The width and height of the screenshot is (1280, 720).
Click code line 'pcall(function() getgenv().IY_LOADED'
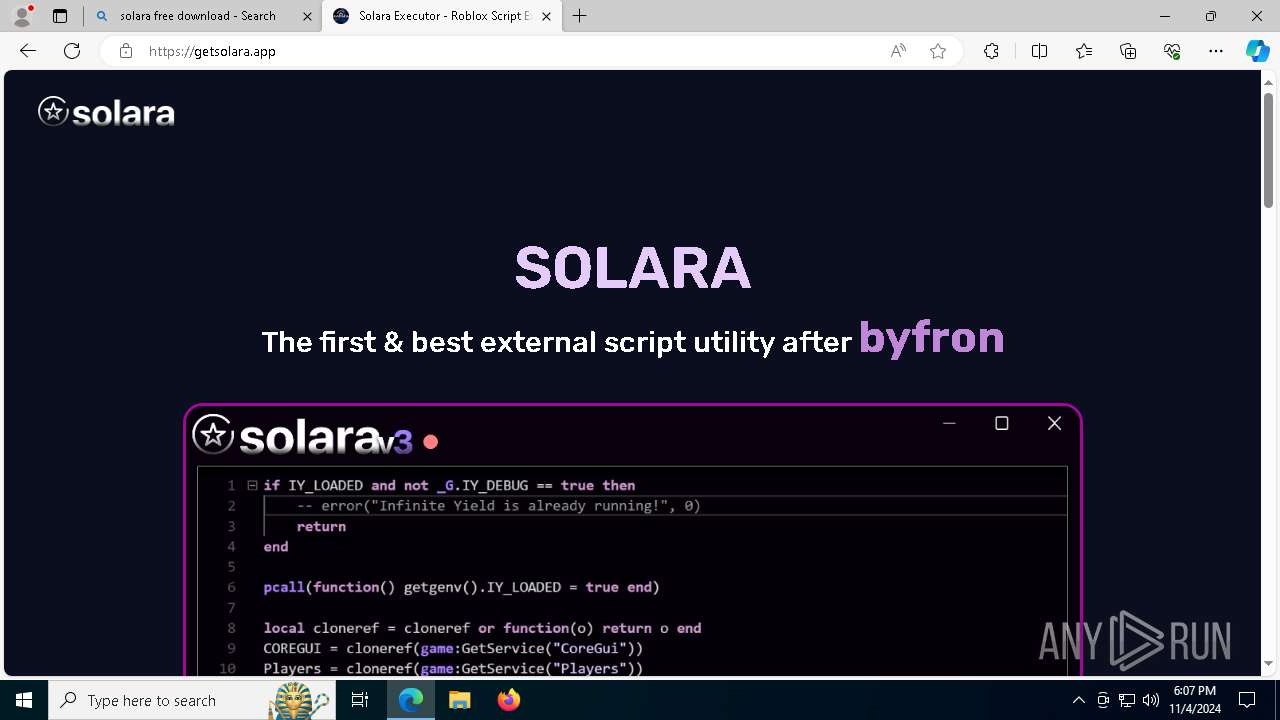coord(461,587)
